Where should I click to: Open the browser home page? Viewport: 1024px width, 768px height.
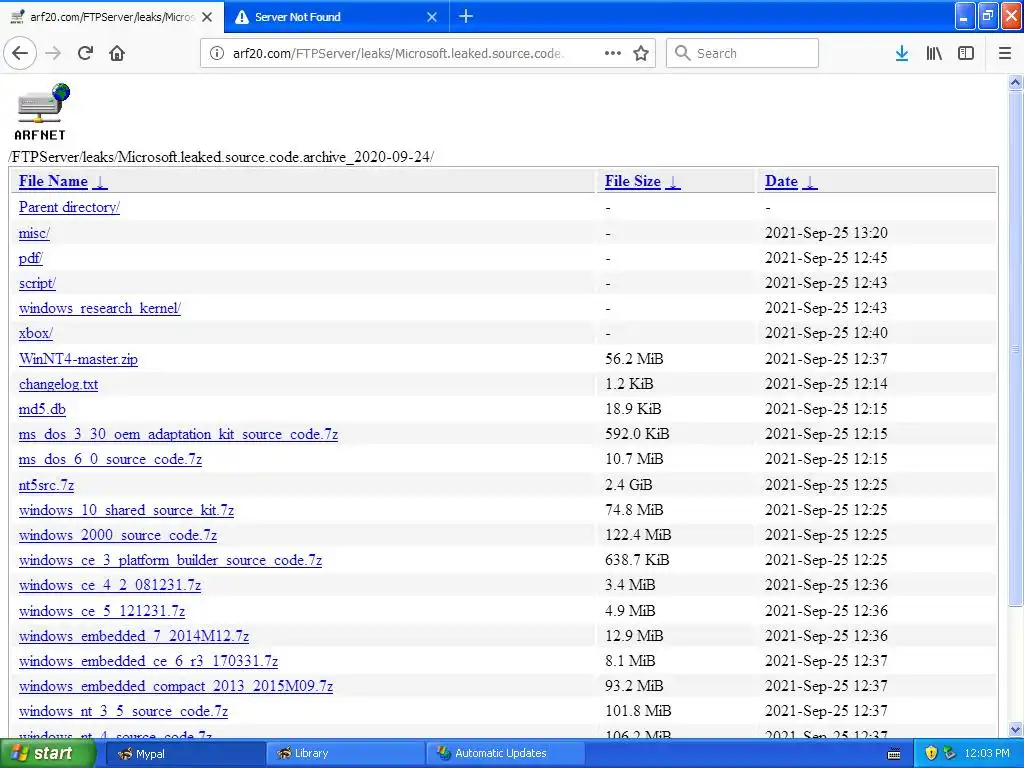pyautogui.click(x=117, y=54)
